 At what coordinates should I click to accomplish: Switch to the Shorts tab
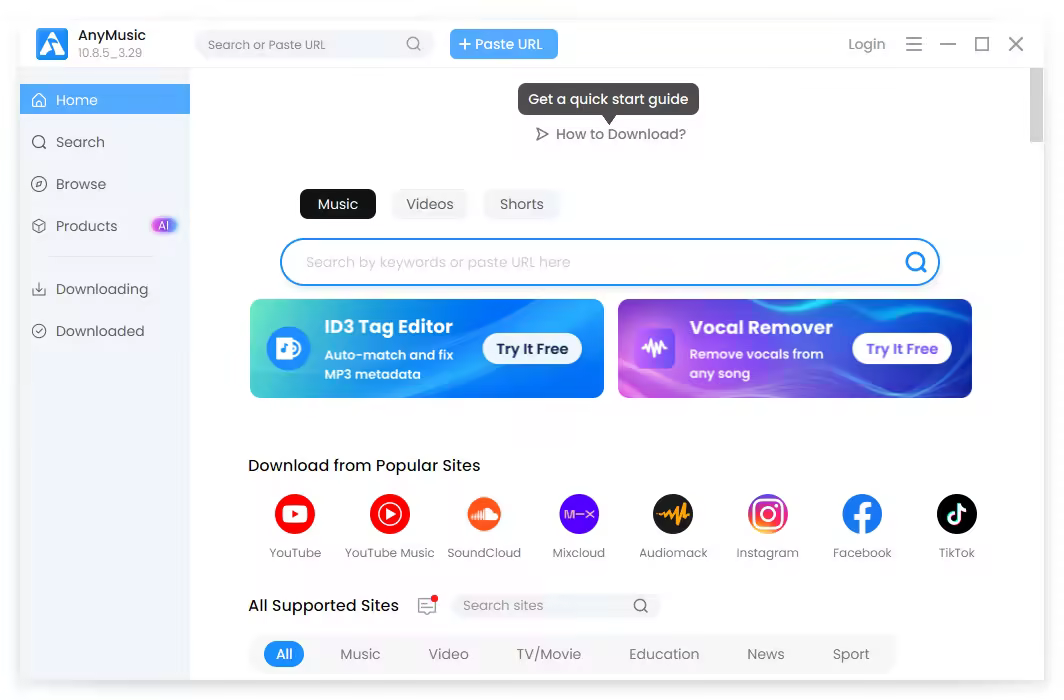tap(521, 204)
